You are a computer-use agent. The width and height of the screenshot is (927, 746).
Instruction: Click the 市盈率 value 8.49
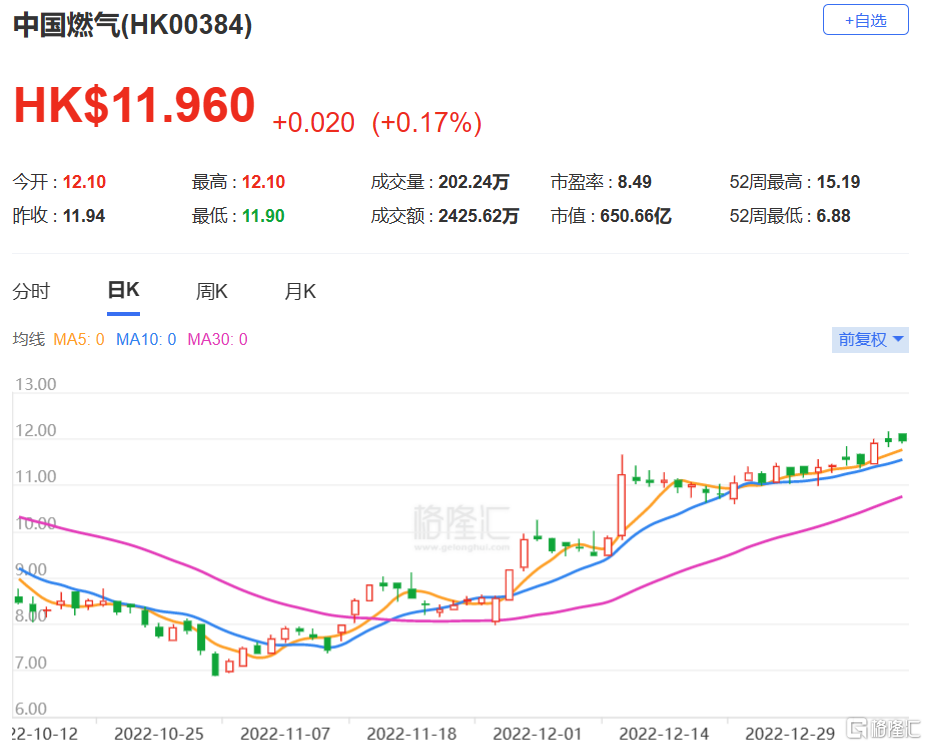[634, 182]
